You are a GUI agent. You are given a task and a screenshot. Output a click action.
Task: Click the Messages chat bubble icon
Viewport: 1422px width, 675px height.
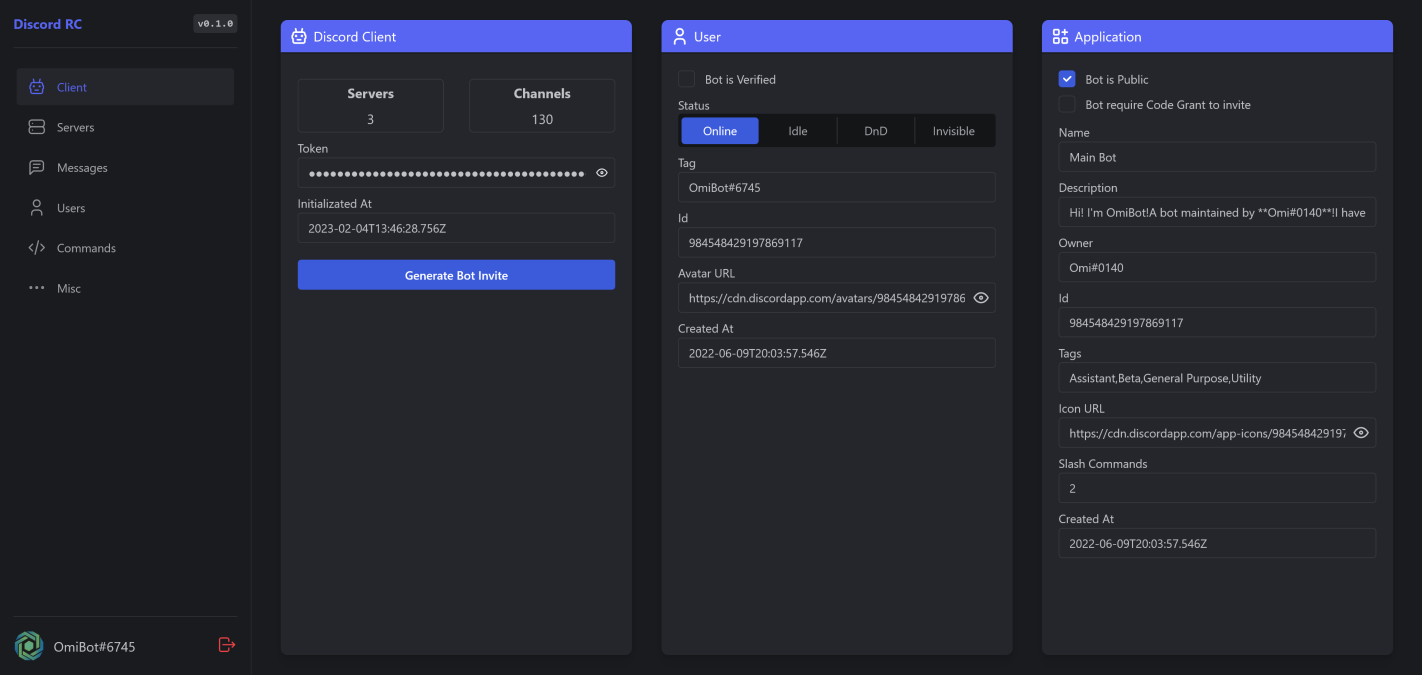click(x=37, y=167)
